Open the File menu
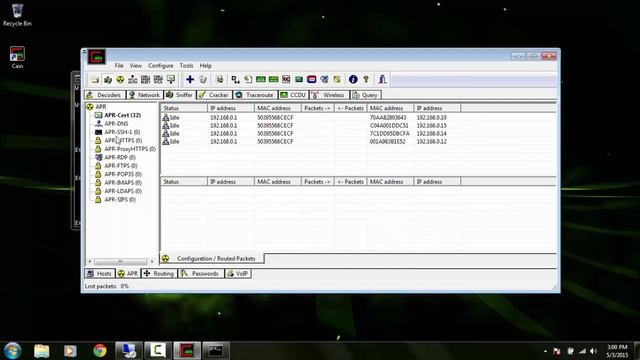The width and height of the screenshot is (640, 360). coord(119,65)
